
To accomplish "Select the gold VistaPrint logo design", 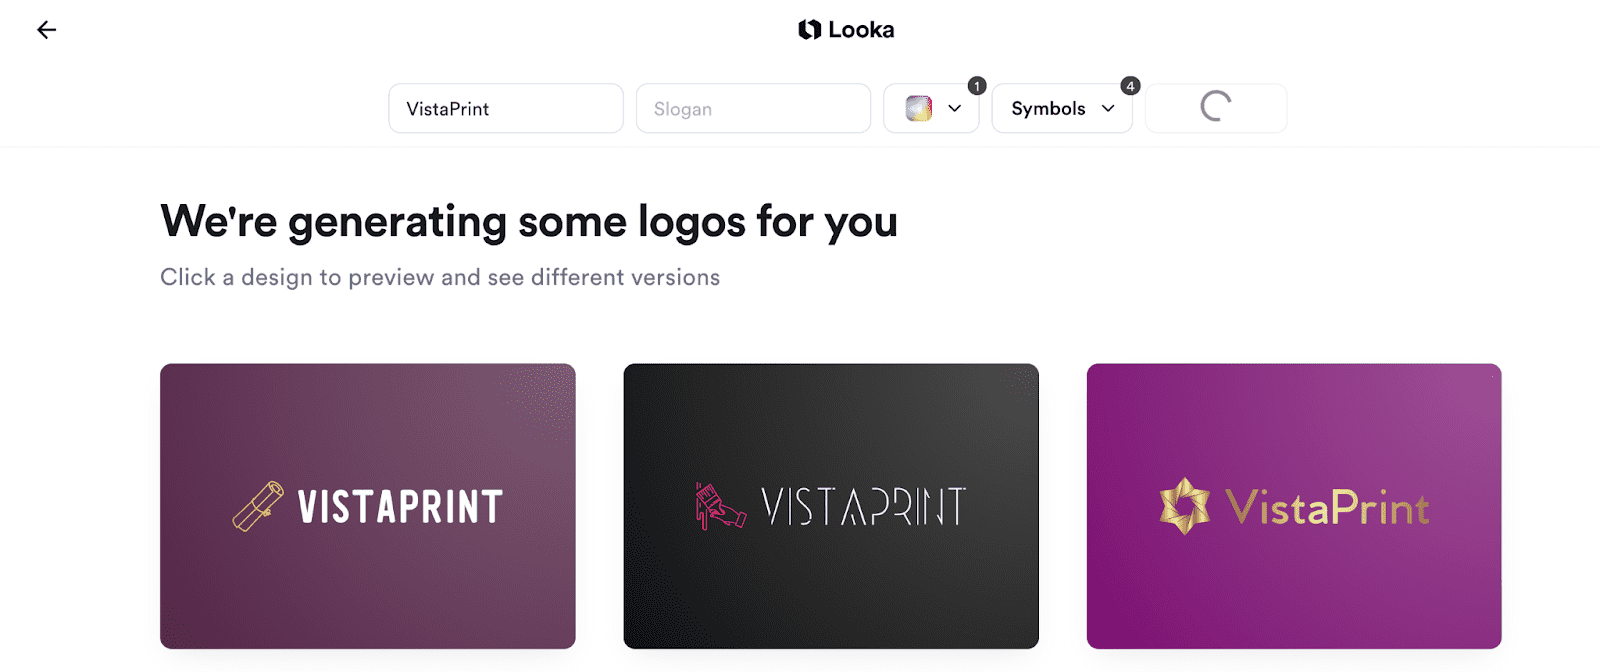I will pyautogui.click(x=1293, y=506).
